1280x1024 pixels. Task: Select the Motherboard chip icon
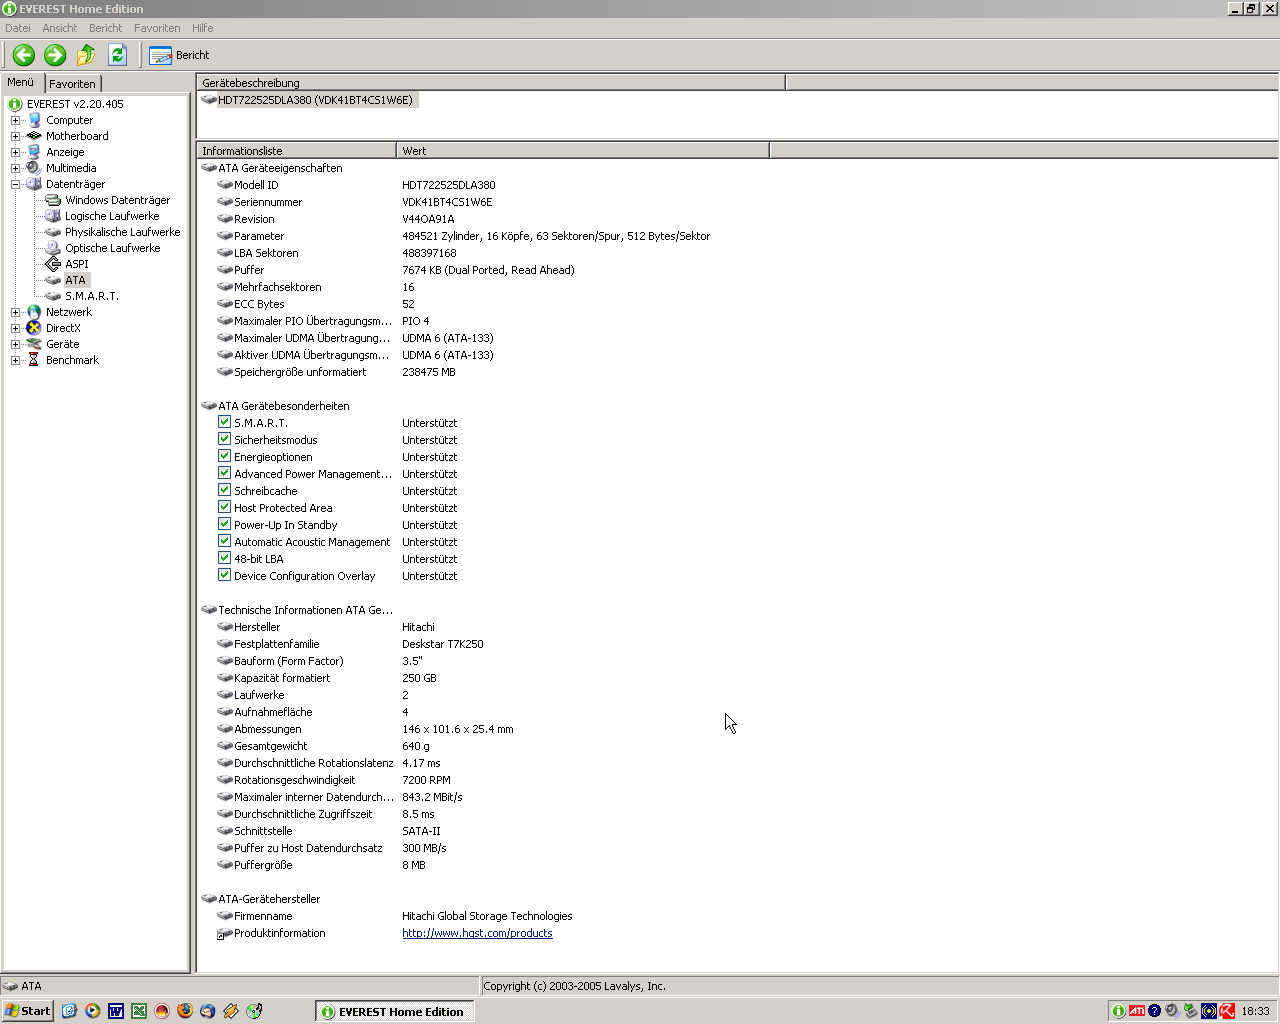tap(34, 136)
